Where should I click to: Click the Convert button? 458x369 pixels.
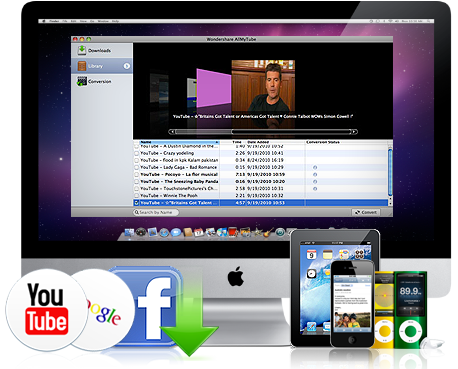(366, 212)
